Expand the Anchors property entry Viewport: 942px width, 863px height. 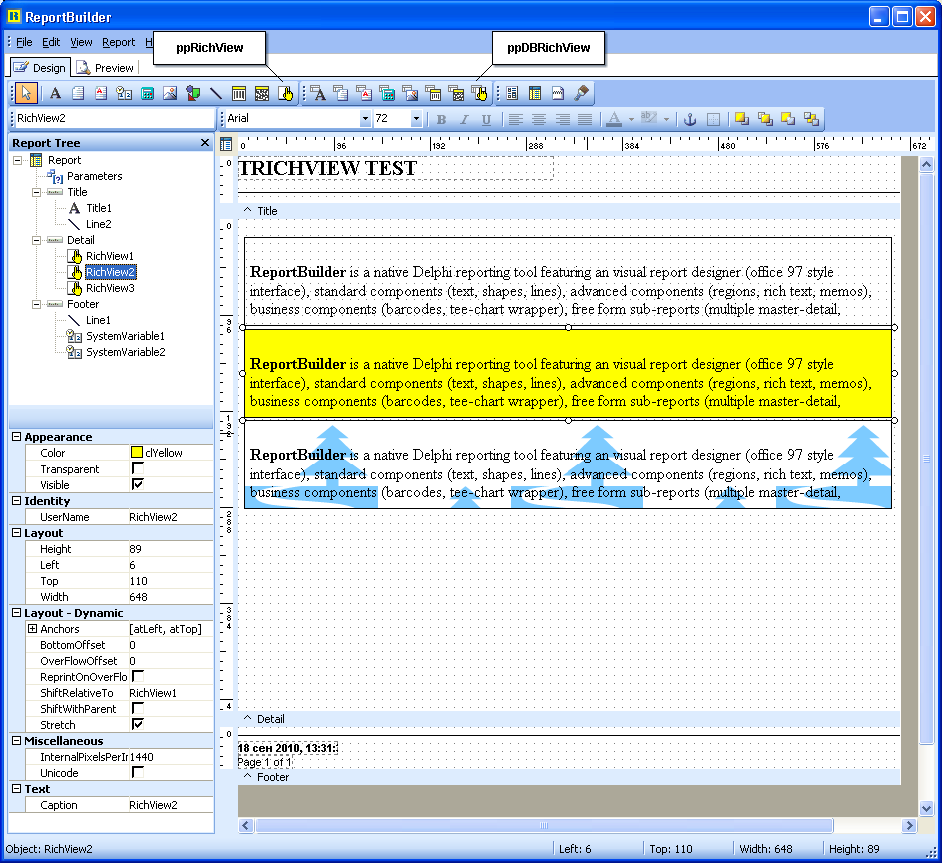32,629
